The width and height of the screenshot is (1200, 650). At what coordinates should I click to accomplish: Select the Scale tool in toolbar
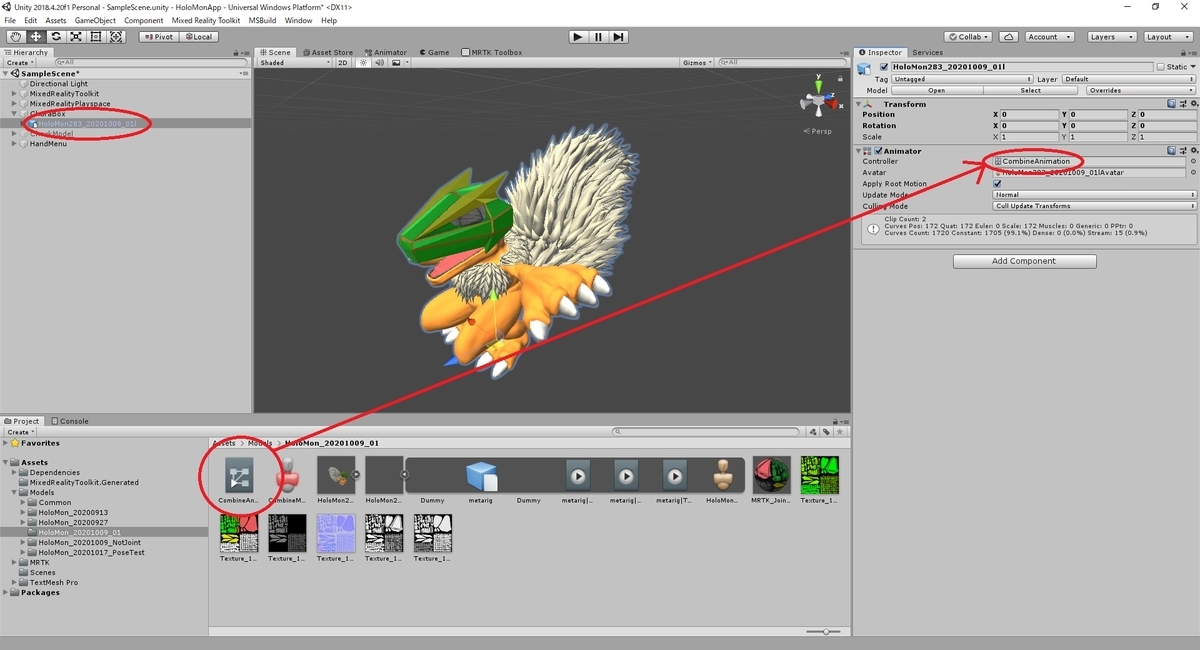[76, 36]
